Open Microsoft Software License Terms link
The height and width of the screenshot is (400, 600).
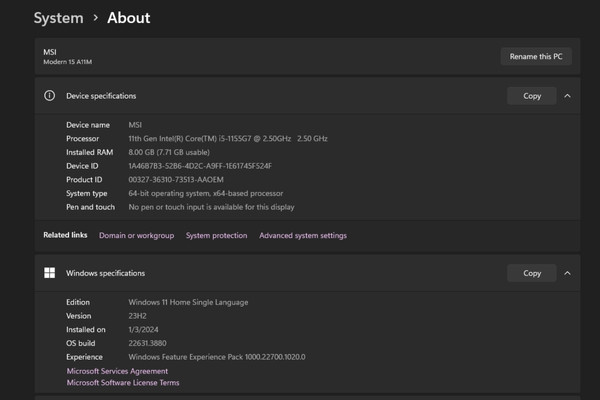tap(123, 382)
